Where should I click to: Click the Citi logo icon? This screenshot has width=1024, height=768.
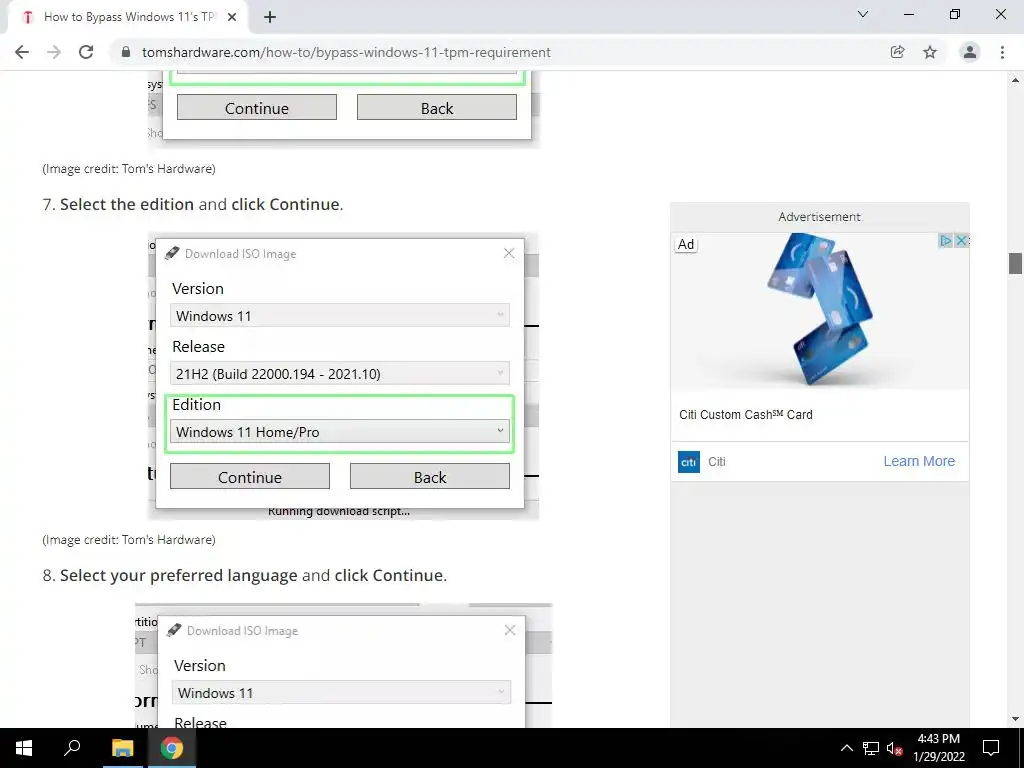pyautogui.click(x=689, y=462)
